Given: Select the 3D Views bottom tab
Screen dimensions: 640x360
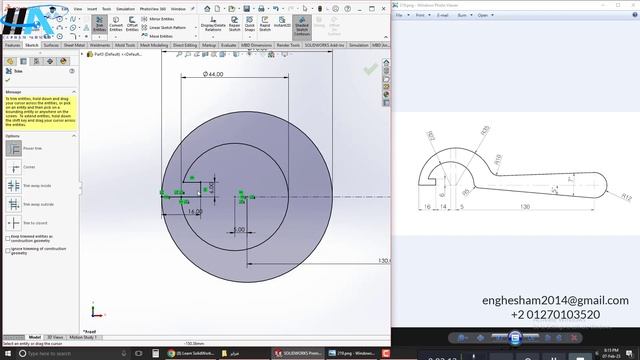Looking at the screenshot, I should pos(55,337).
